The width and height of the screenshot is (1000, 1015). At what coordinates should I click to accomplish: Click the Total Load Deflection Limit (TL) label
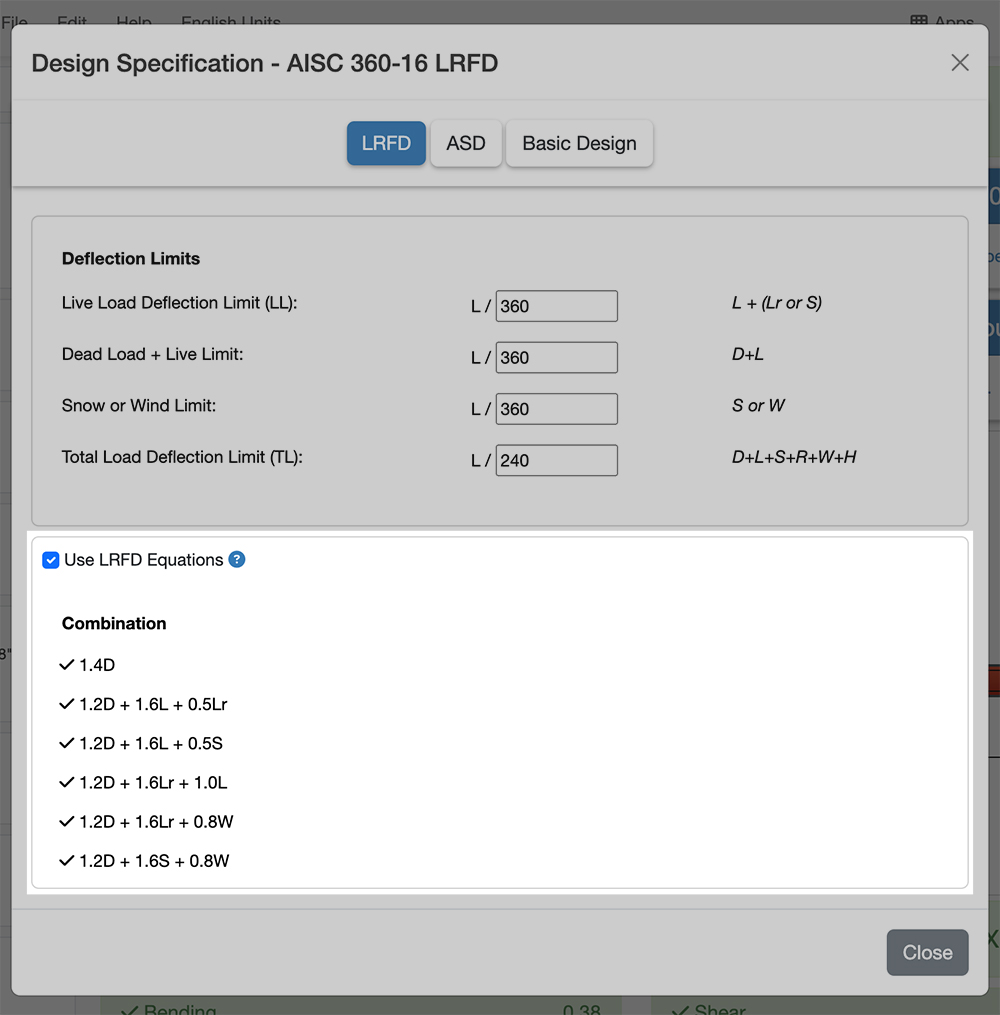click(x=182, y=457)
